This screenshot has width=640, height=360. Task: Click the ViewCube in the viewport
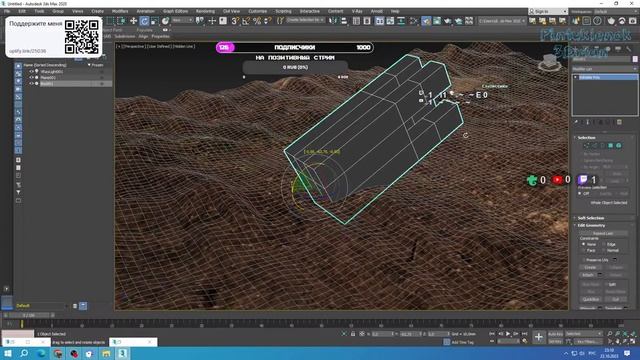tap(550, 62)
